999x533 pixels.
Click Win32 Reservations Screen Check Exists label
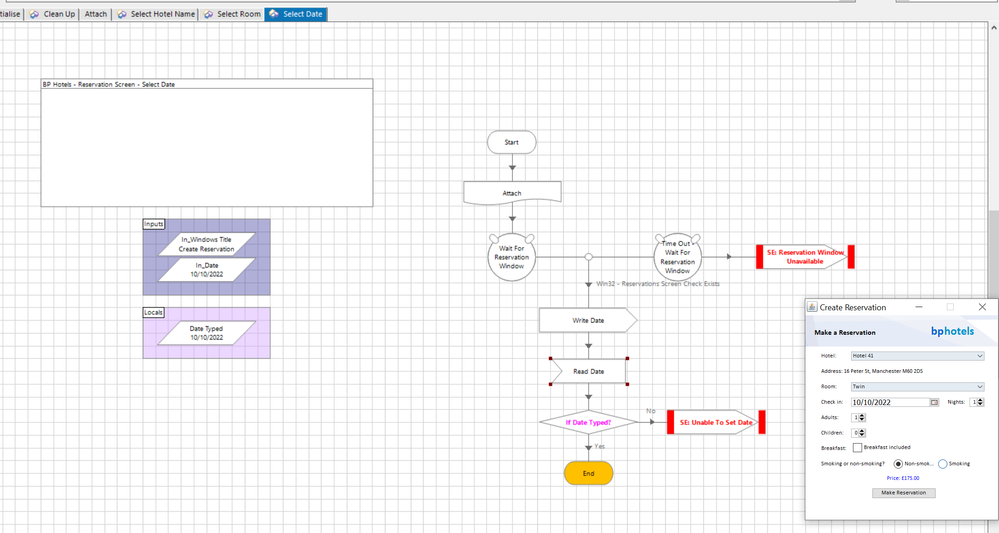[x=658, y=284]
